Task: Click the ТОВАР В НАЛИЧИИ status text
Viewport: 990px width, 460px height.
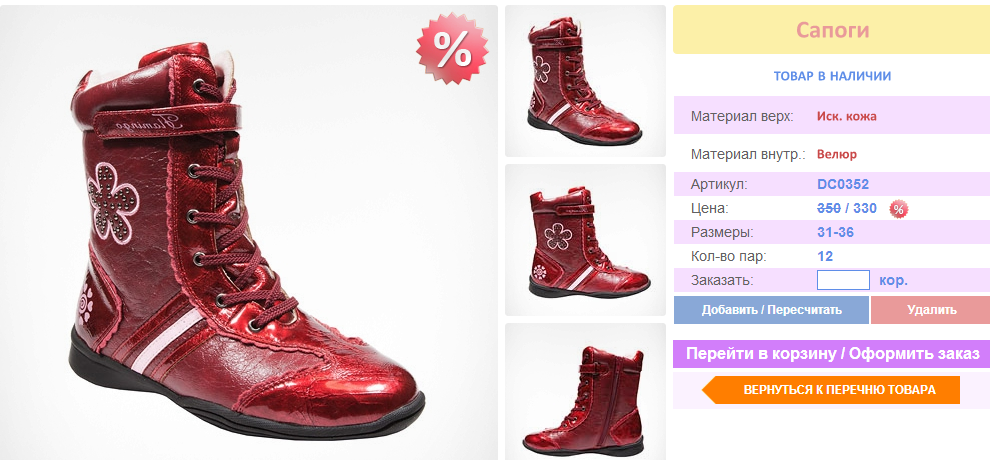Action: point(831,76)
